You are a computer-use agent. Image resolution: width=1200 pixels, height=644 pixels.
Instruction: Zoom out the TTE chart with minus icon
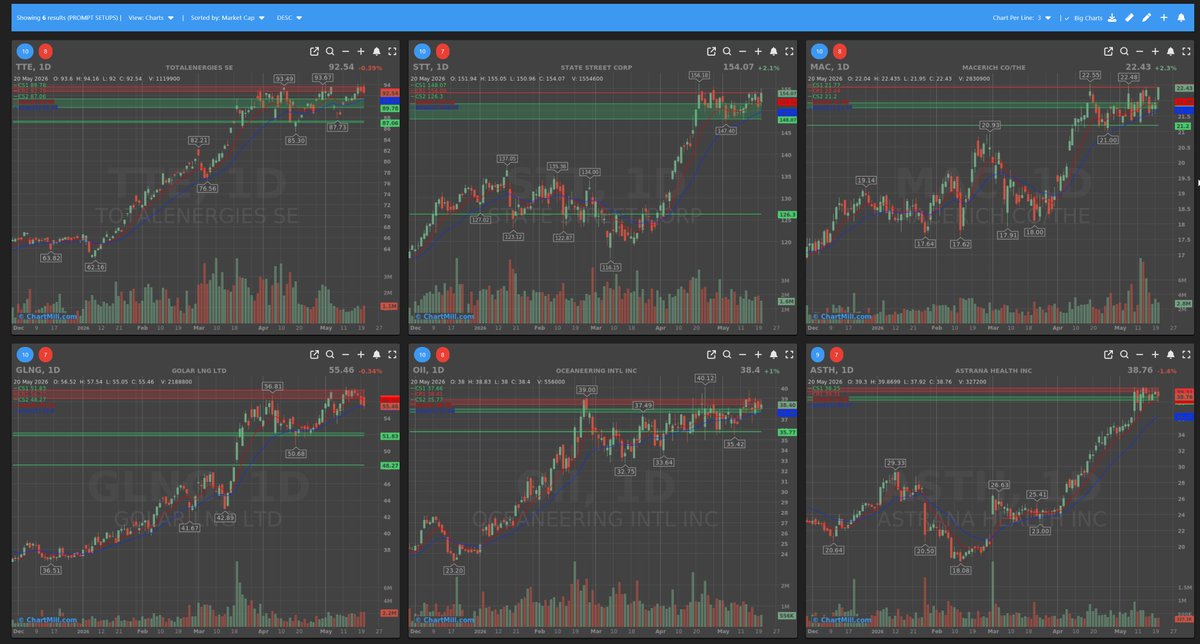tap(345, 51)
